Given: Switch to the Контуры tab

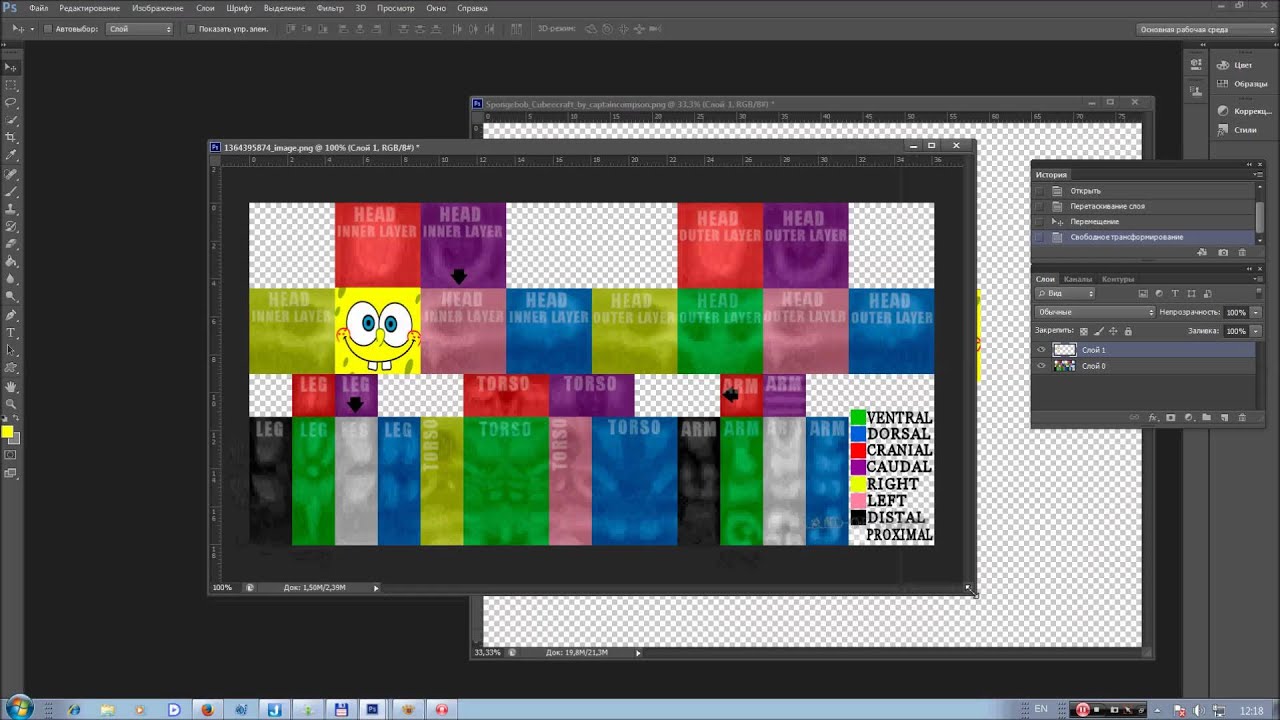Looking at the screenshot, I should [x=1117, y=279].
